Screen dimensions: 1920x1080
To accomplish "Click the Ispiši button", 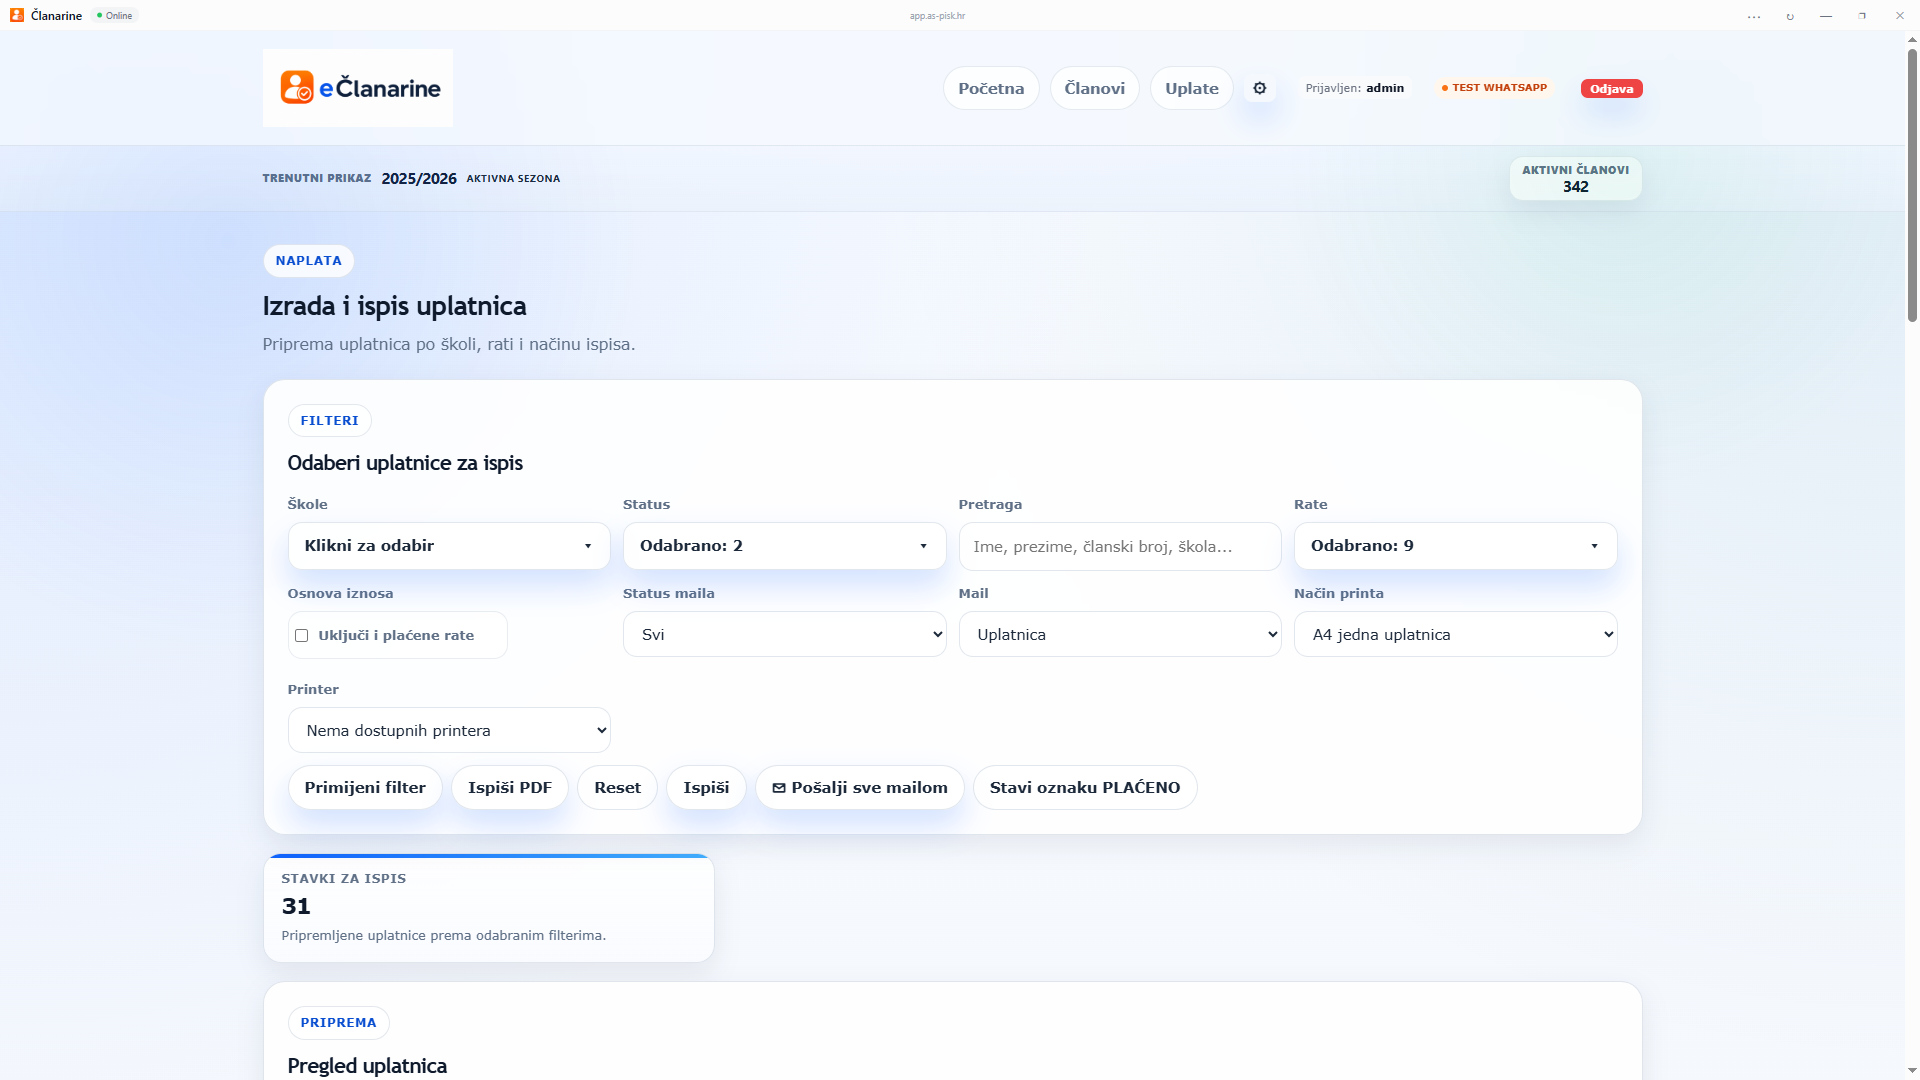I will click(x=706, y=788).
